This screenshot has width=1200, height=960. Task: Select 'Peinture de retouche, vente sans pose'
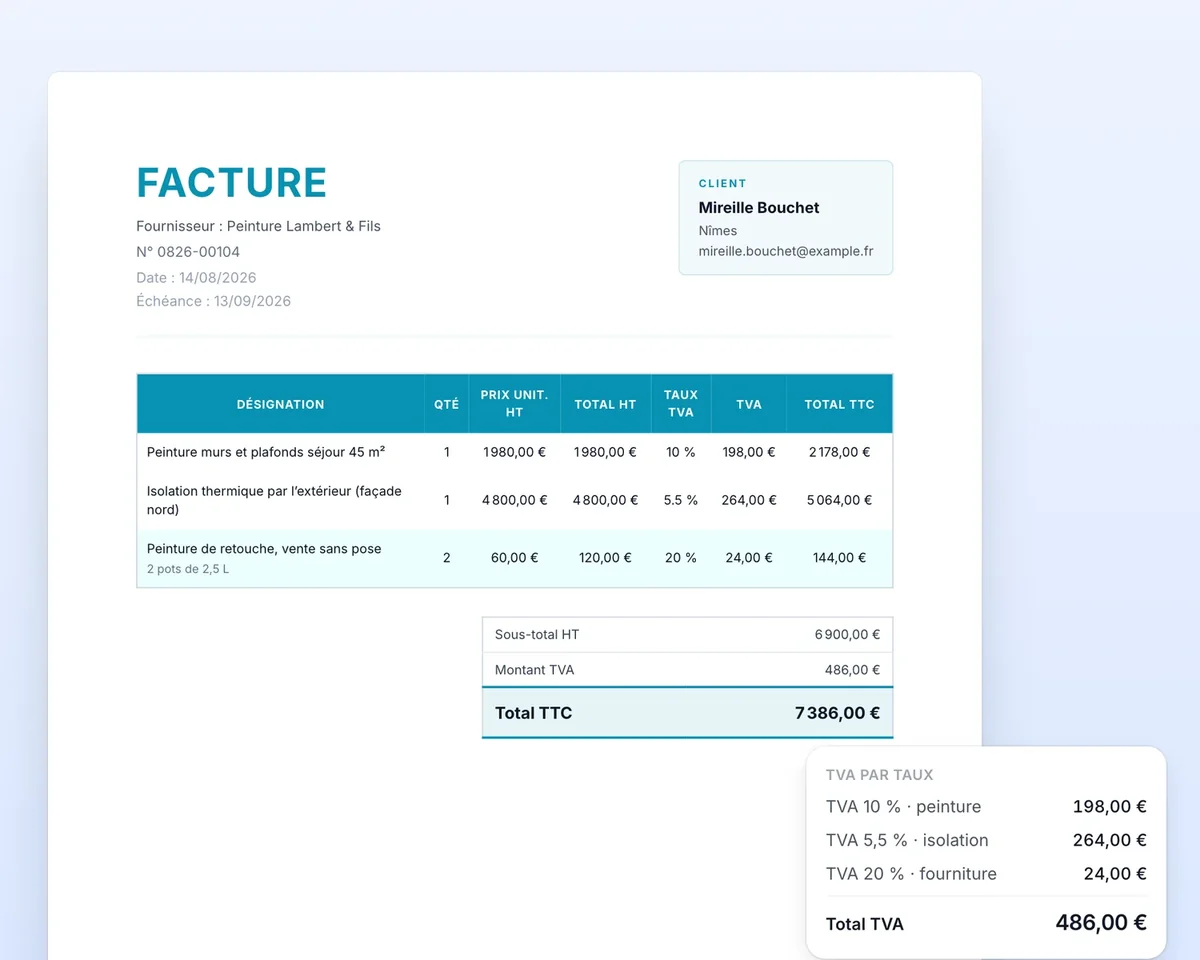264,549
